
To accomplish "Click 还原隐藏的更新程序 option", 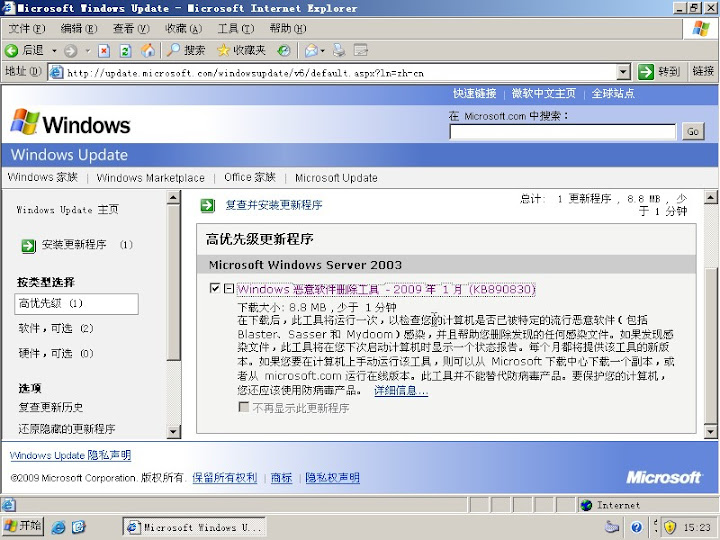I will click(x=67, y=429).
